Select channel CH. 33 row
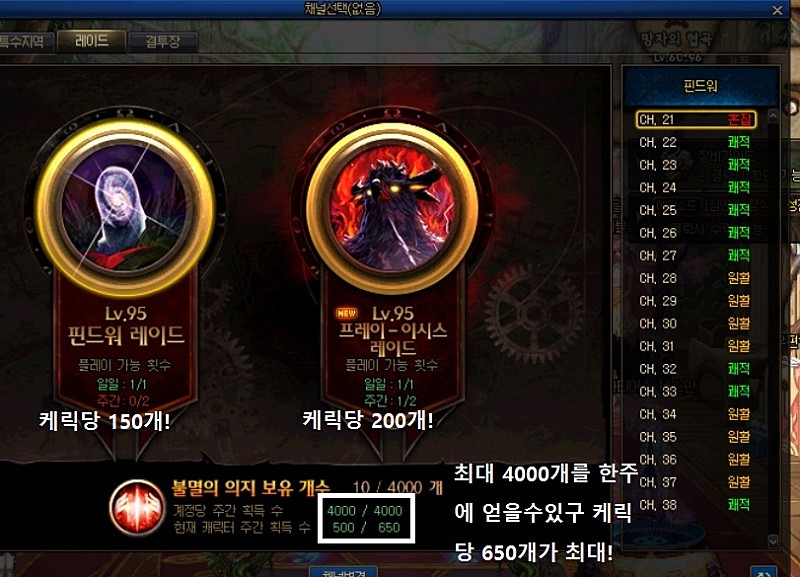 696,391
